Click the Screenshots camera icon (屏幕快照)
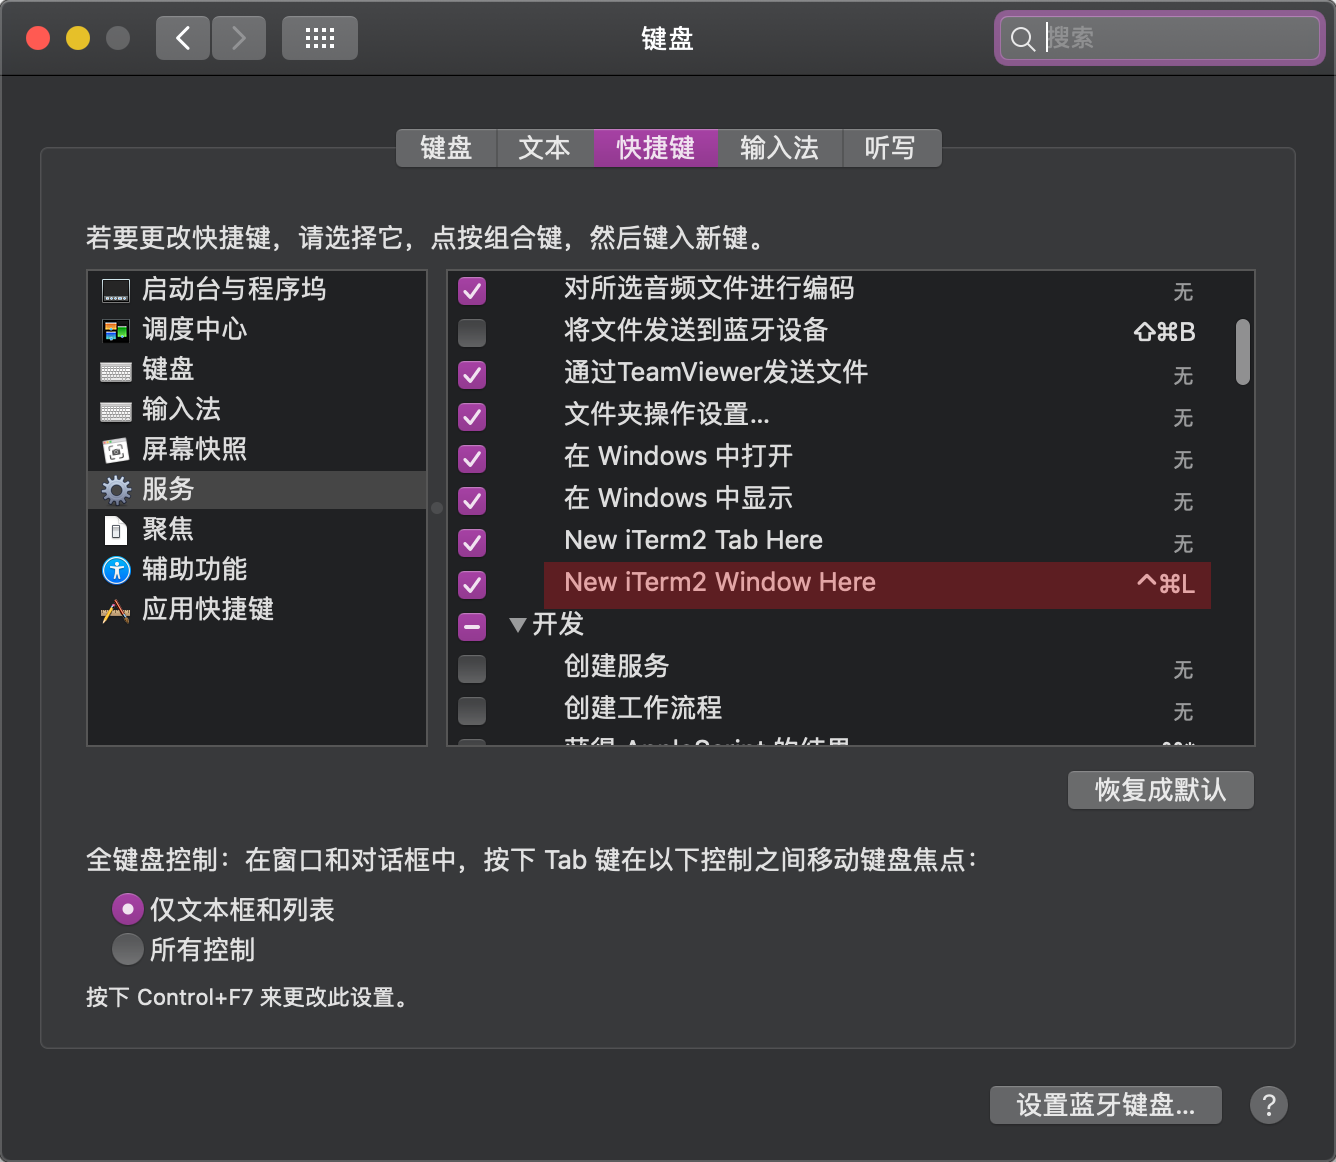 (116, 451)
